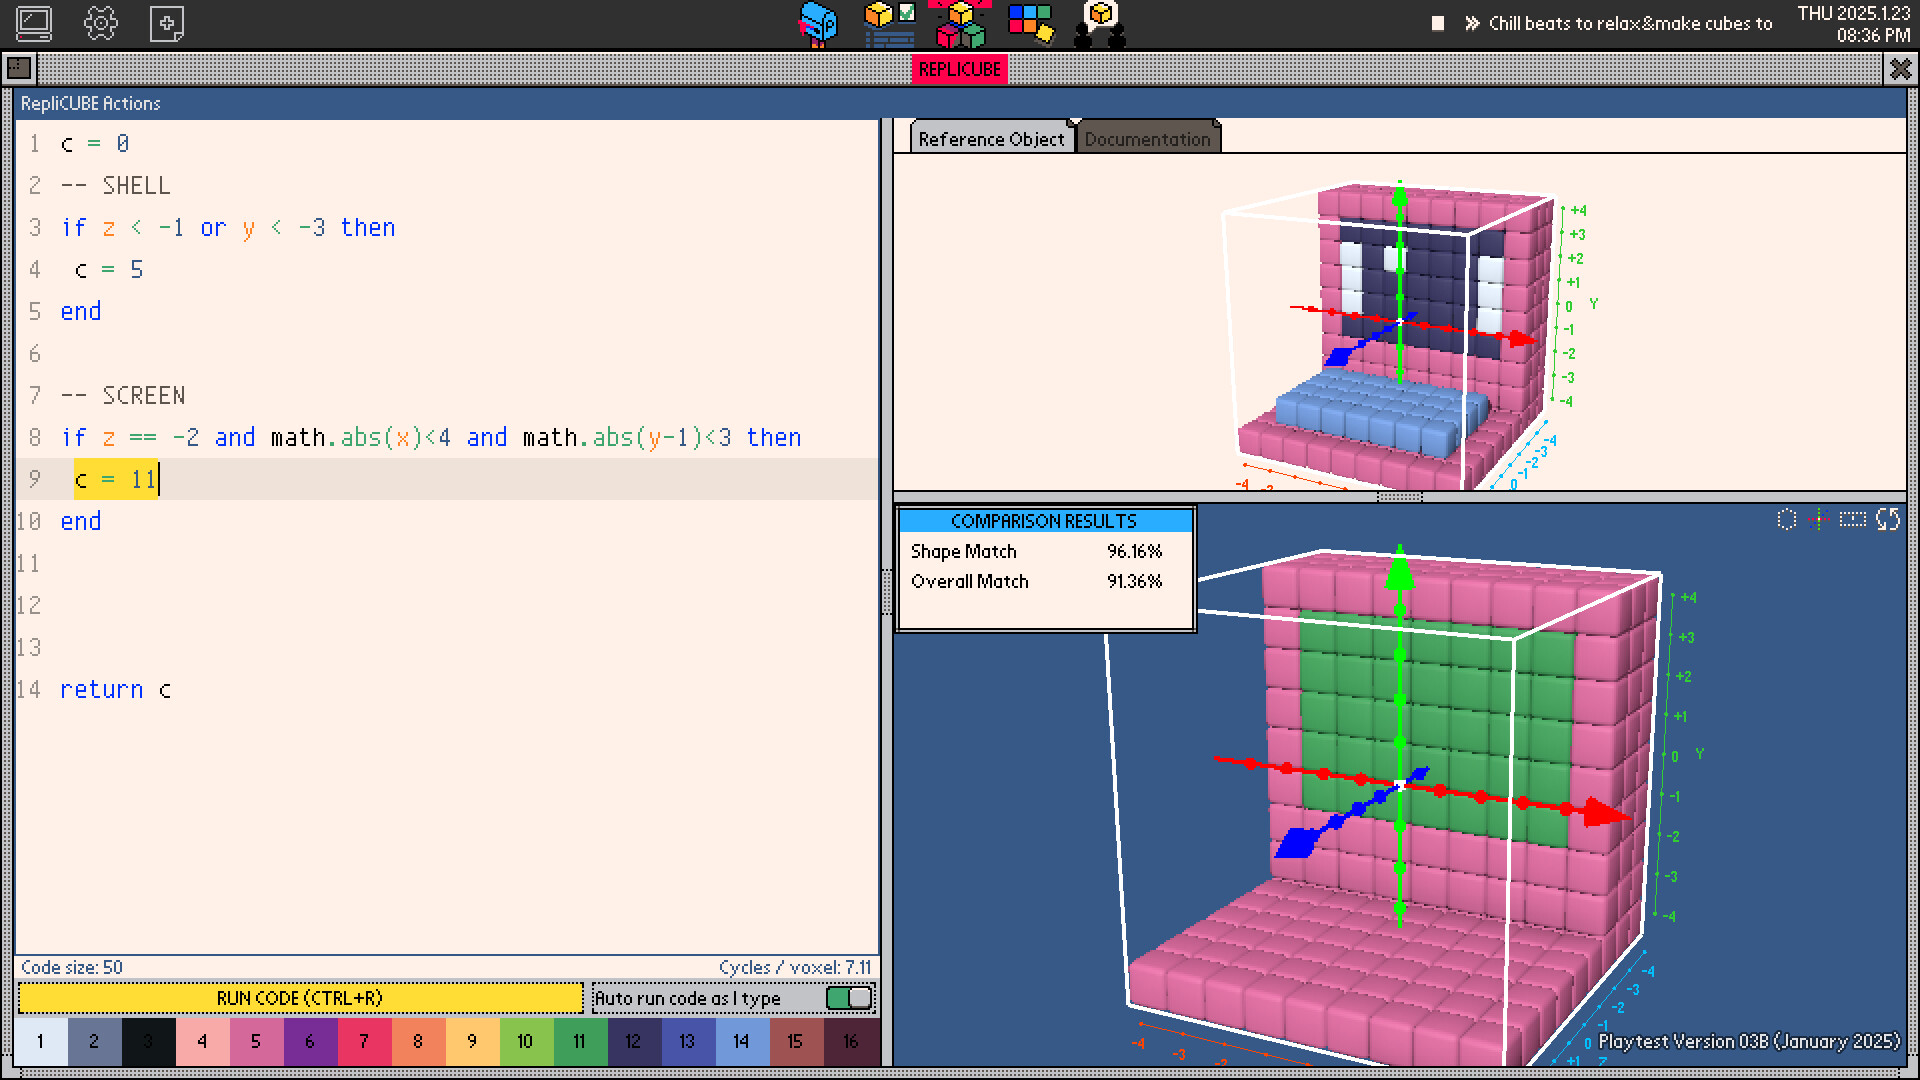
Task: Reset the comparison view rotation
Action: click(1887, 519)
